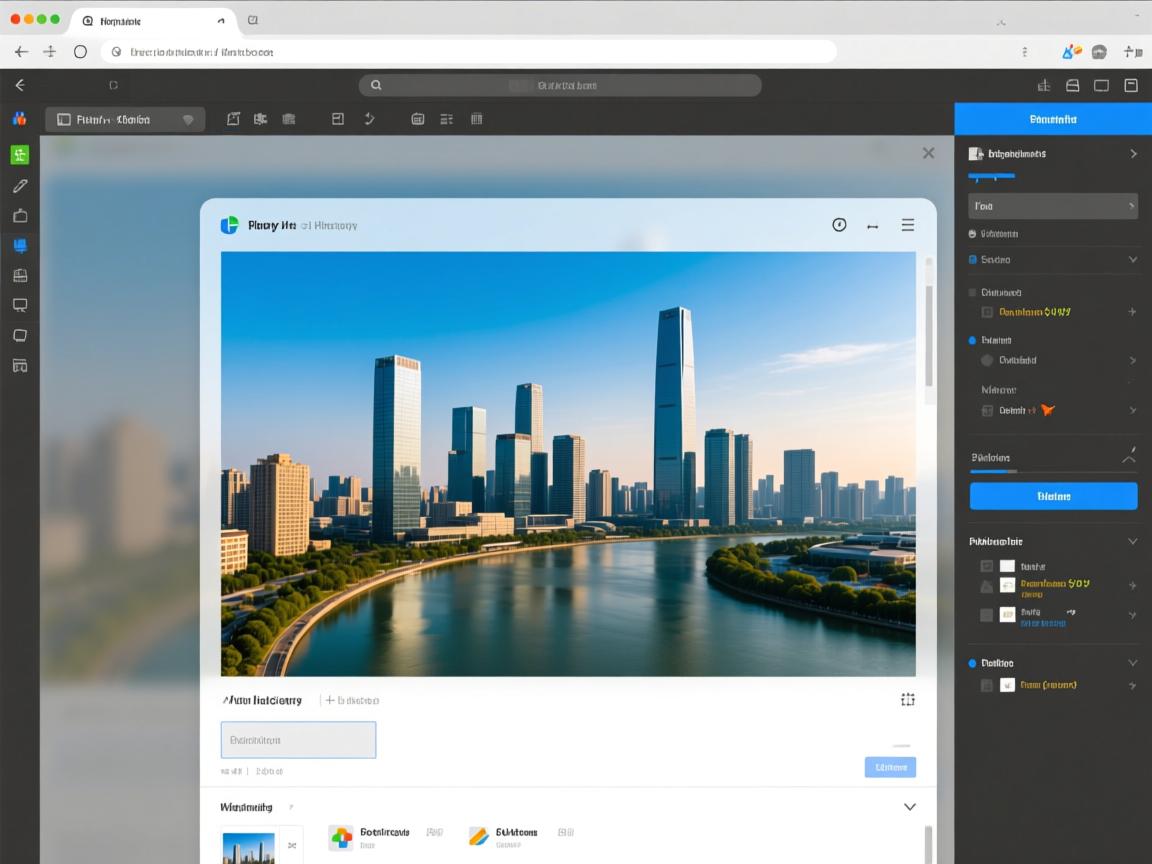Toggle the checkbox beside the orange bird icon
Screen dimensions: 1152x864
pyautogui.click(x=987, y=410)
